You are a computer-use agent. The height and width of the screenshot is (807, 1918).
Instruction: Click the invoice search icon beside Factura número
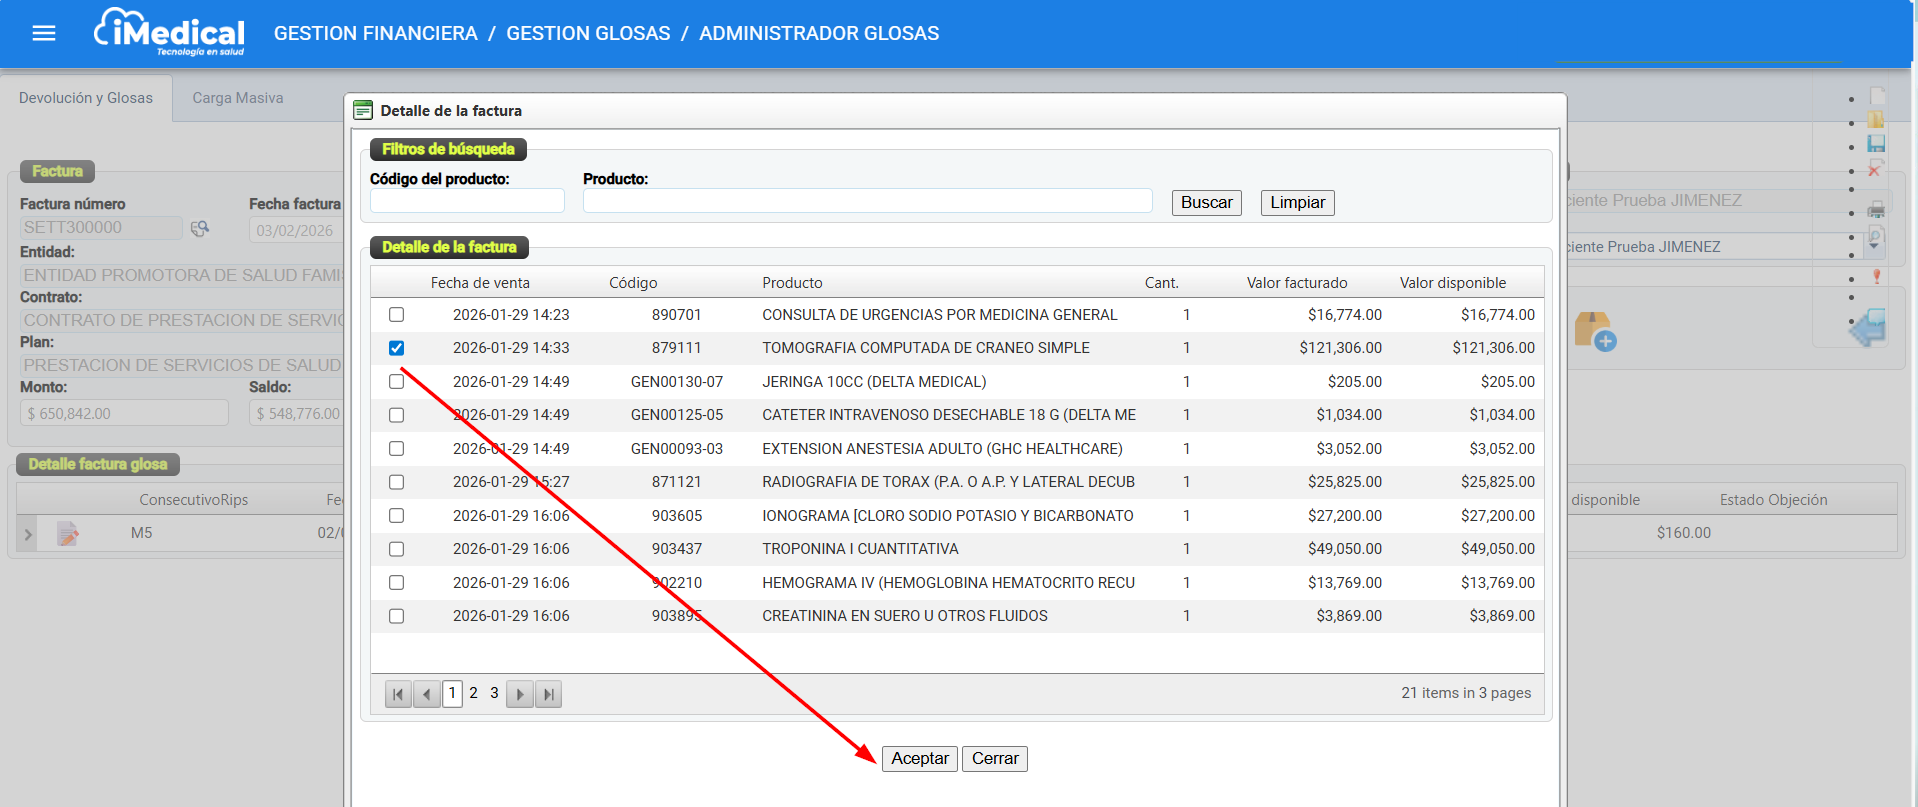[200, 228]
